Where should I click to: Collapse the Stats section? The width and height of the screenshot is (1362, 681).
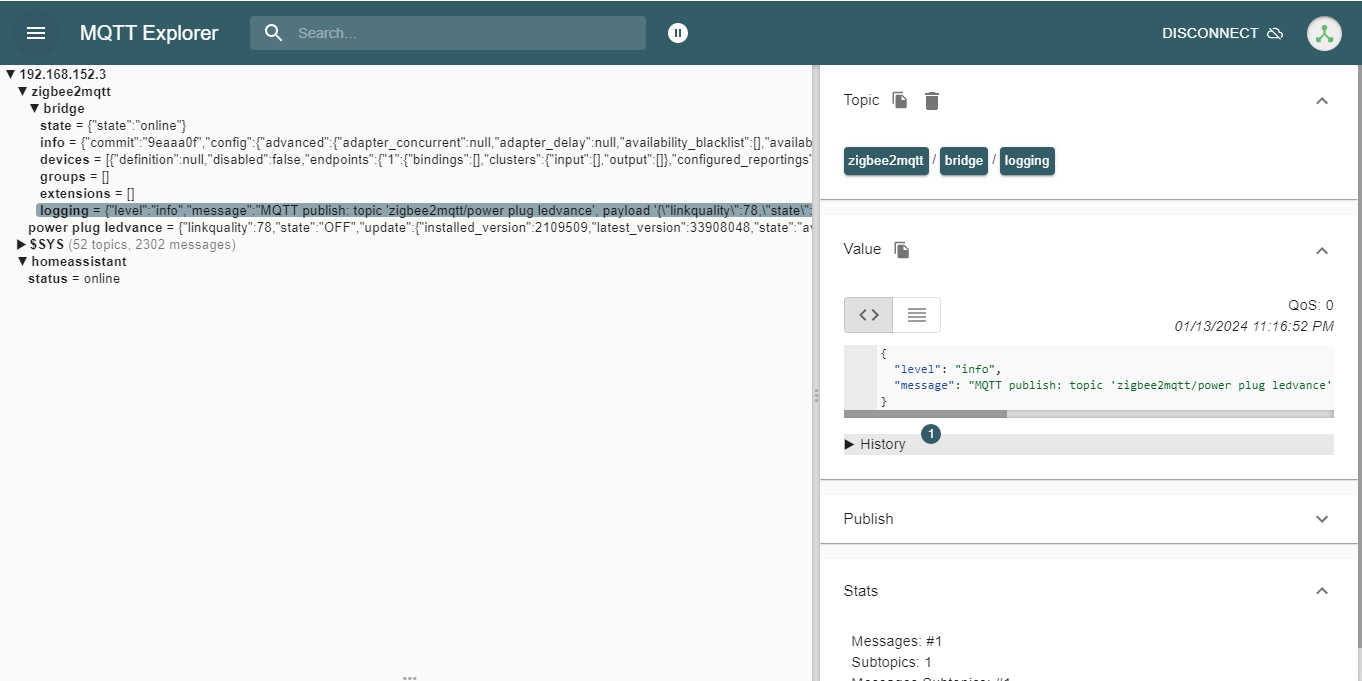1322,591
